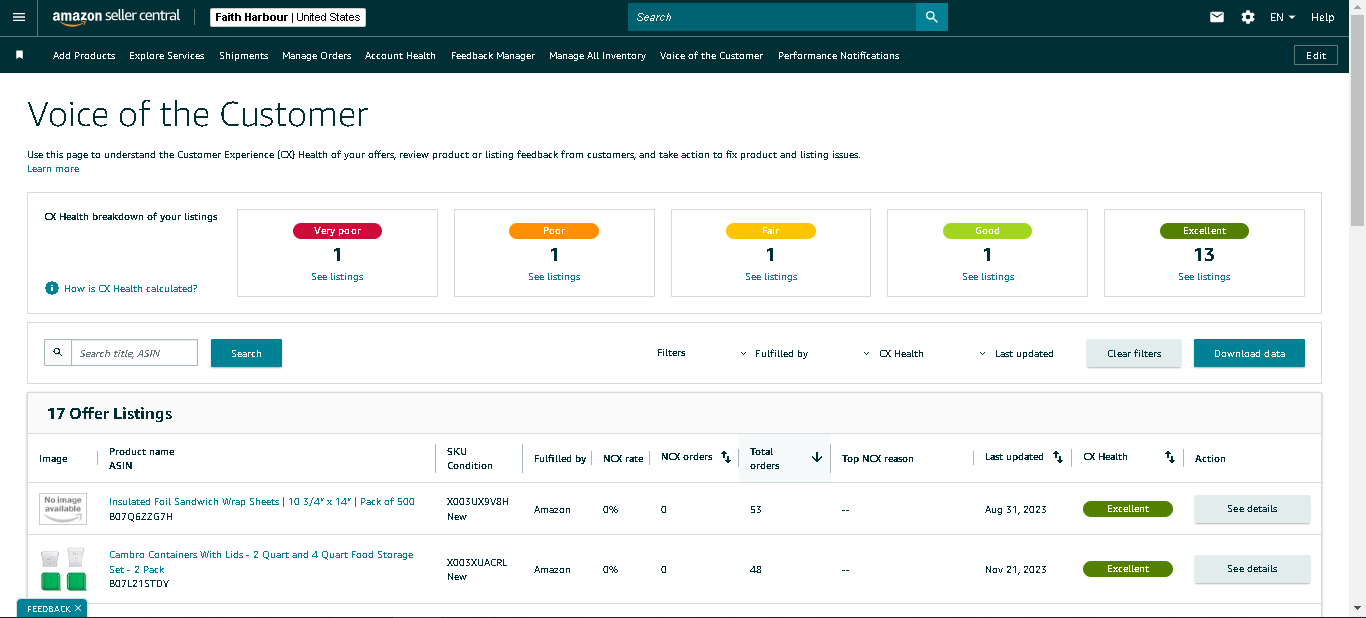Viewport: 1366px width, 618px height.
Task: Open the settings gear icon
Action: click(1248, 17)
